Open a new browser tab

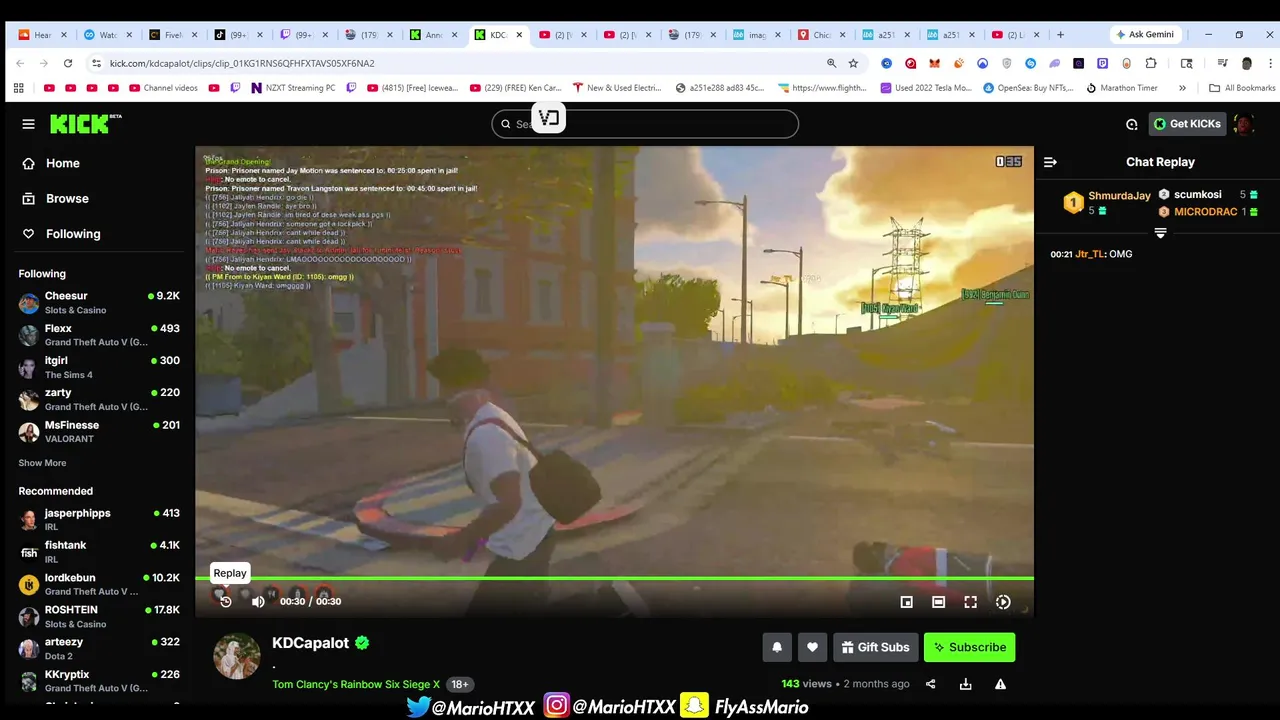pyautogui.click(x=1060, y=34)
